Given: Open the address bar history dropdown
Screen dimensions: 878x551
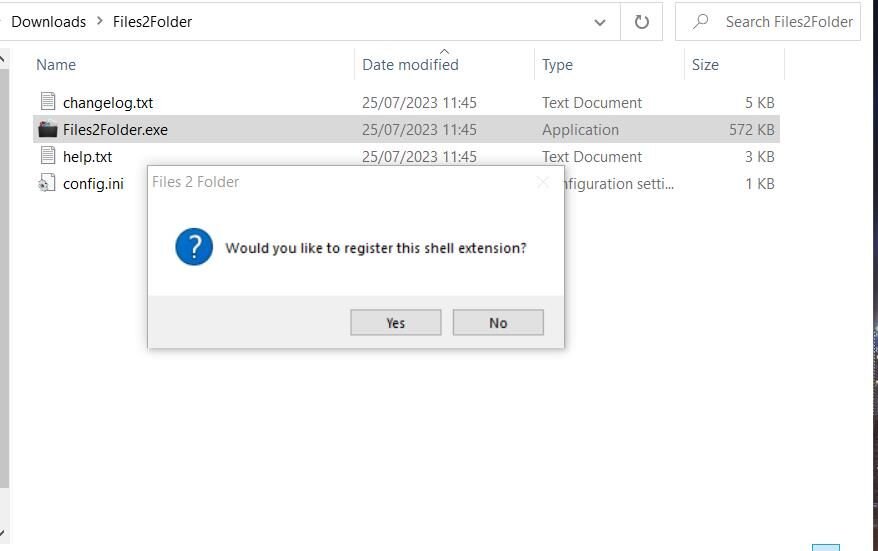Looking at the screenshot, I should pos(600,22).
